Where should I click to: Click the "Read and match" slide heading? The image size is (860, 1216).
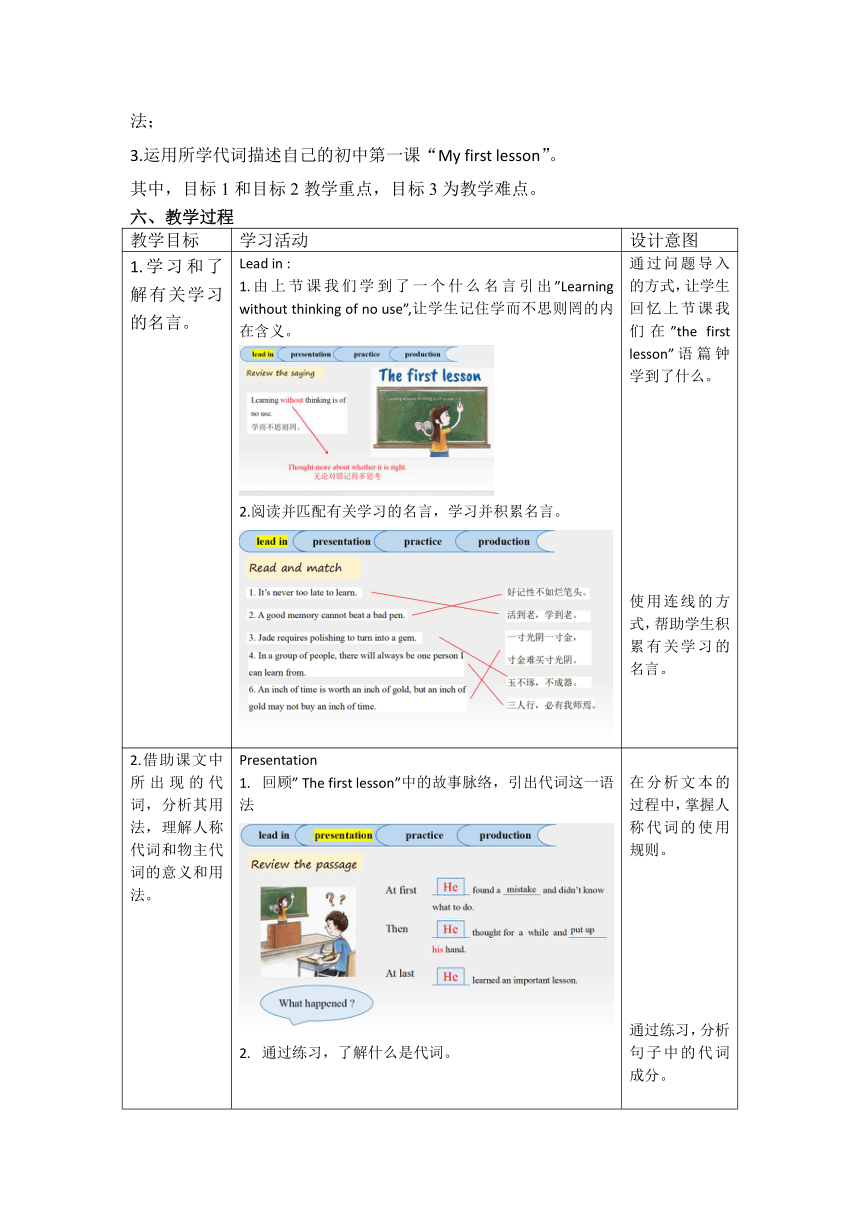pyautogui.click(x=296, y=568)
